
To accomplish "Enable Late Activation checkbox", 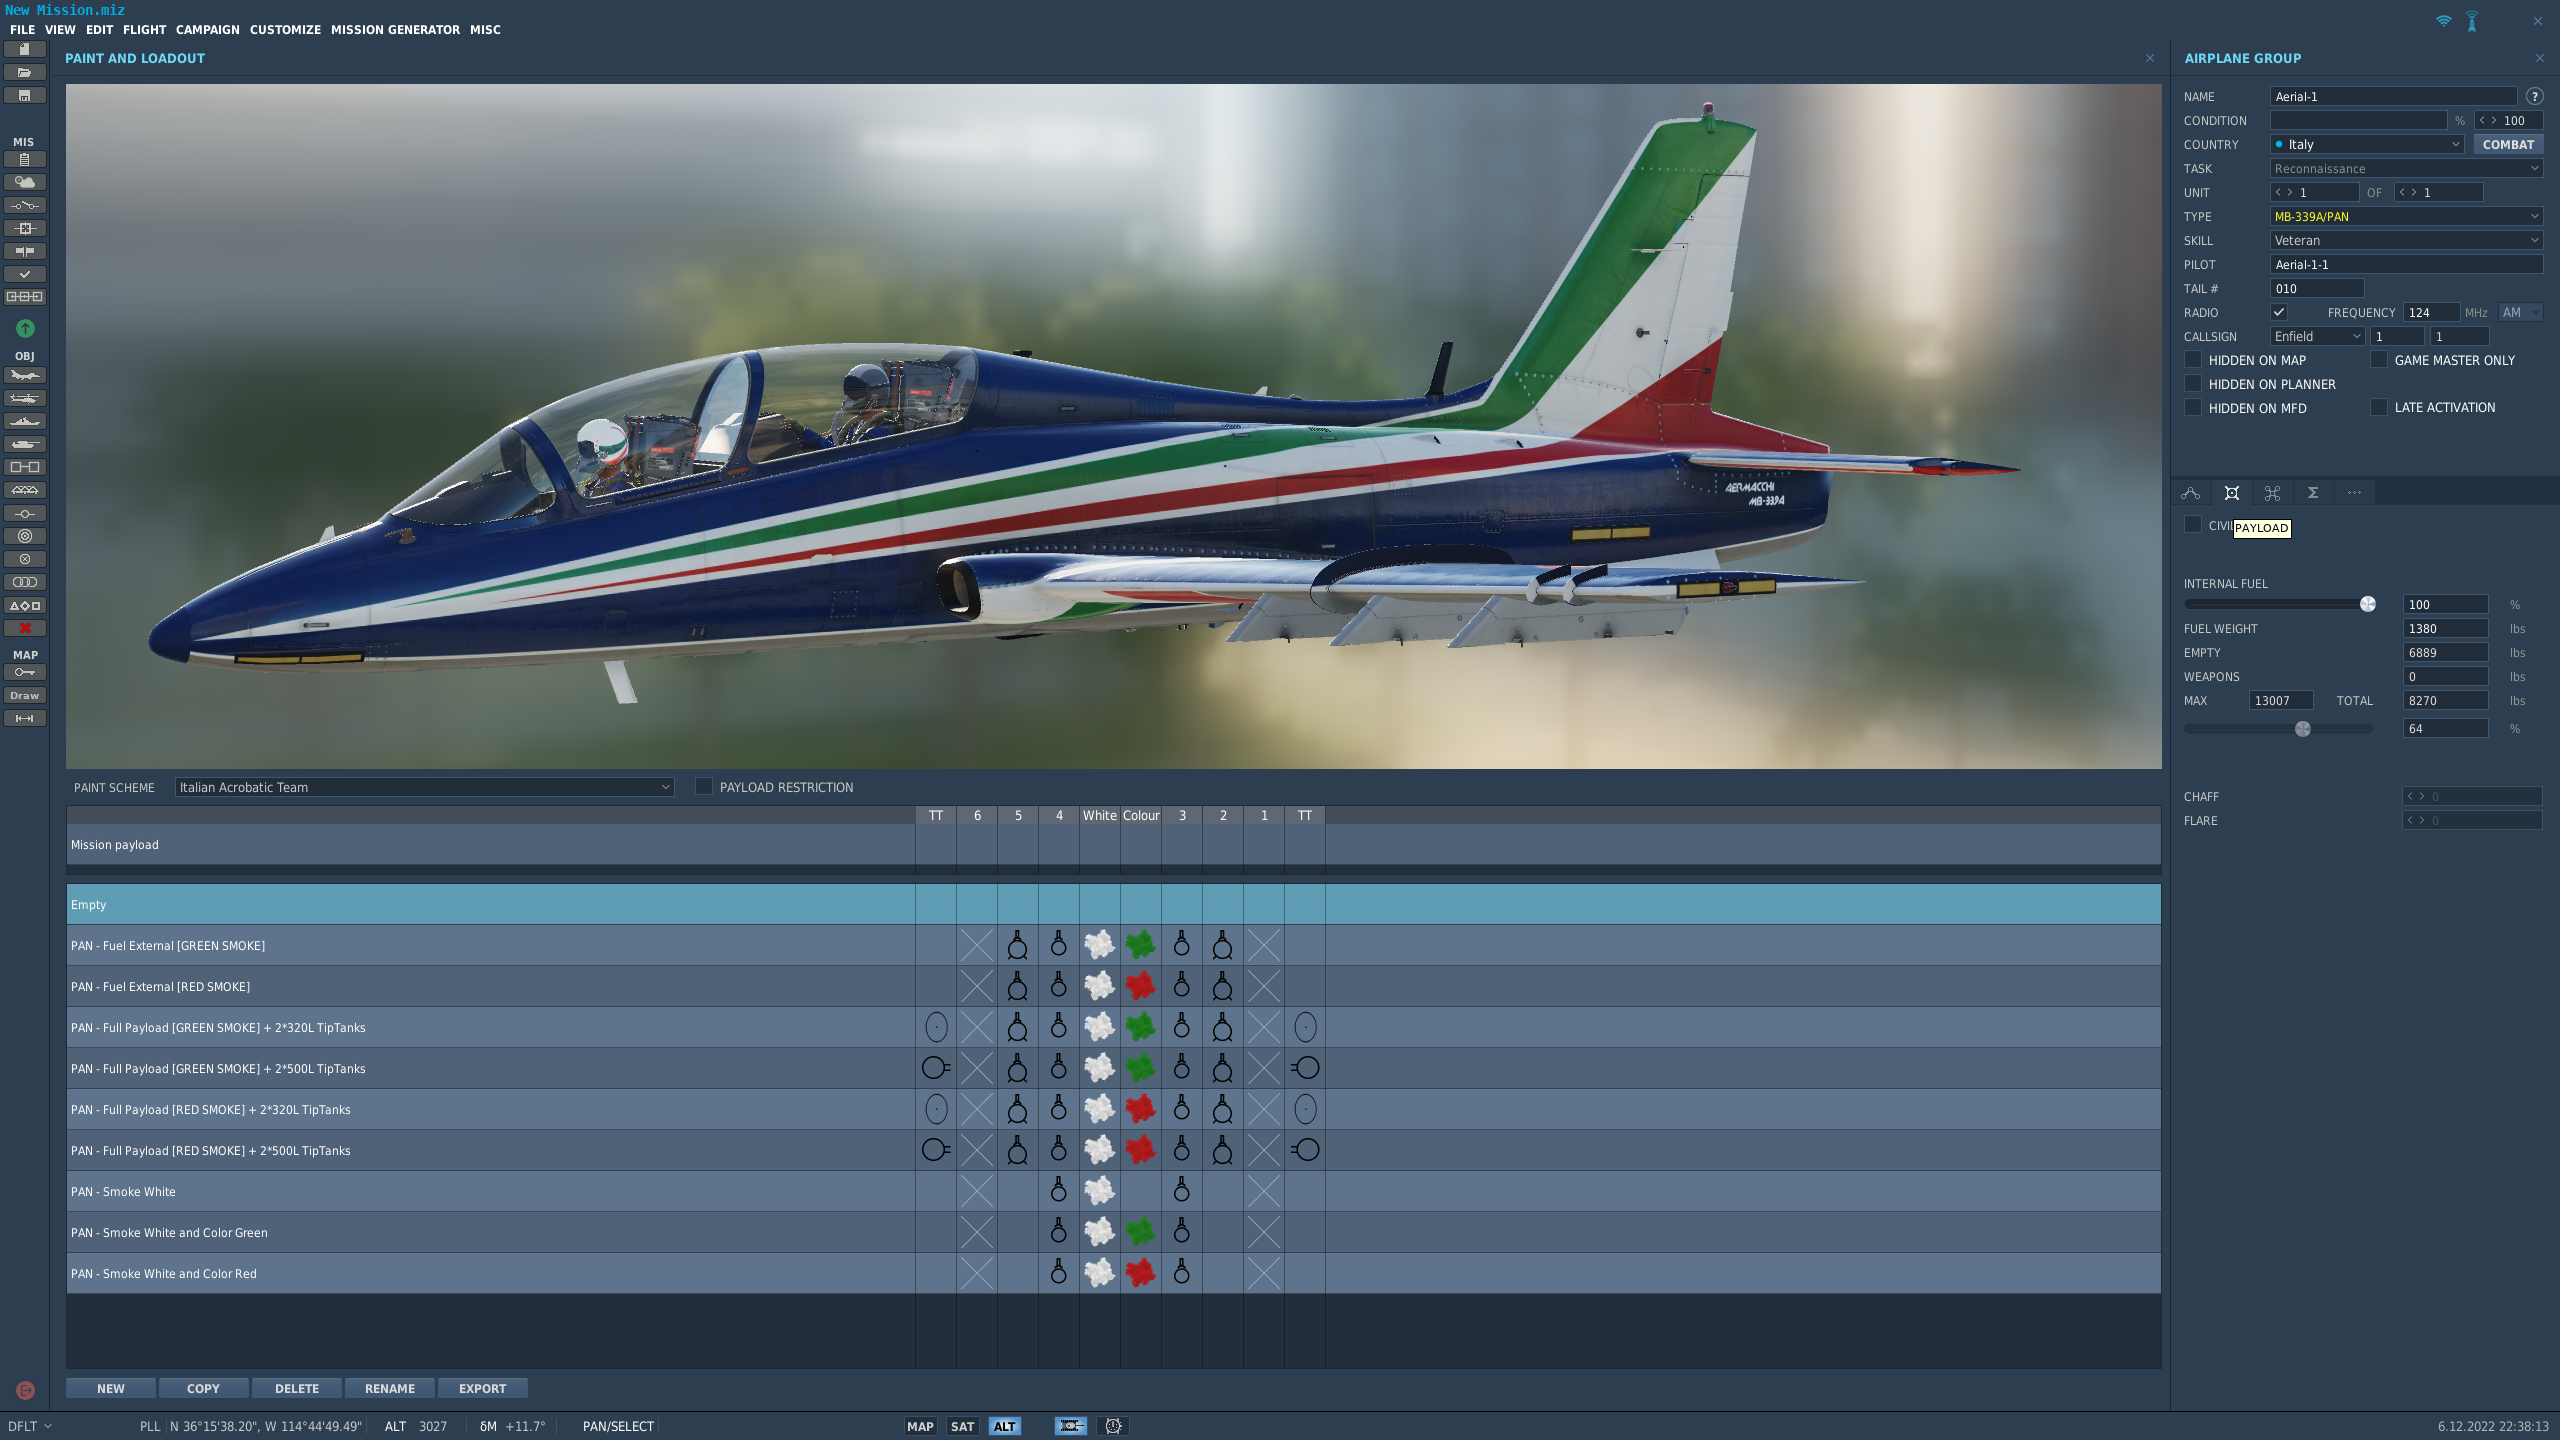I will pos(2379,407).
